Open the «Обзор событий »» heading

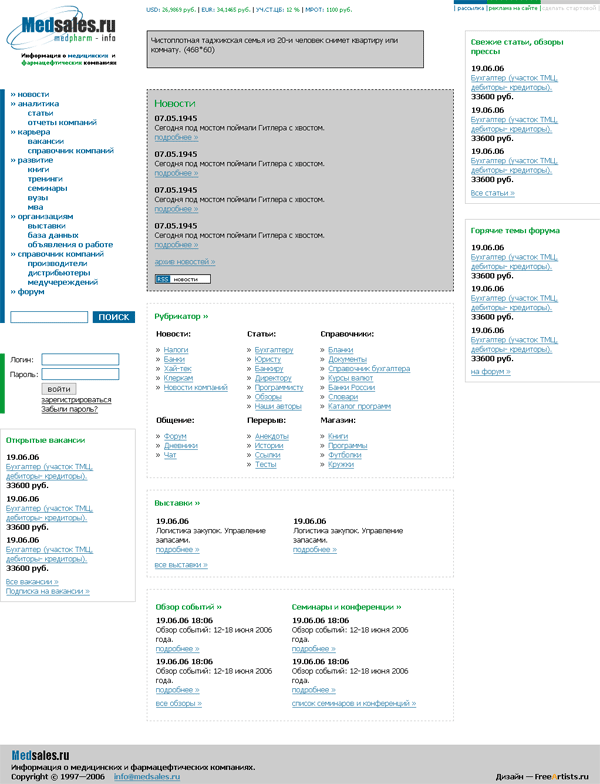[x=188, y=606]
